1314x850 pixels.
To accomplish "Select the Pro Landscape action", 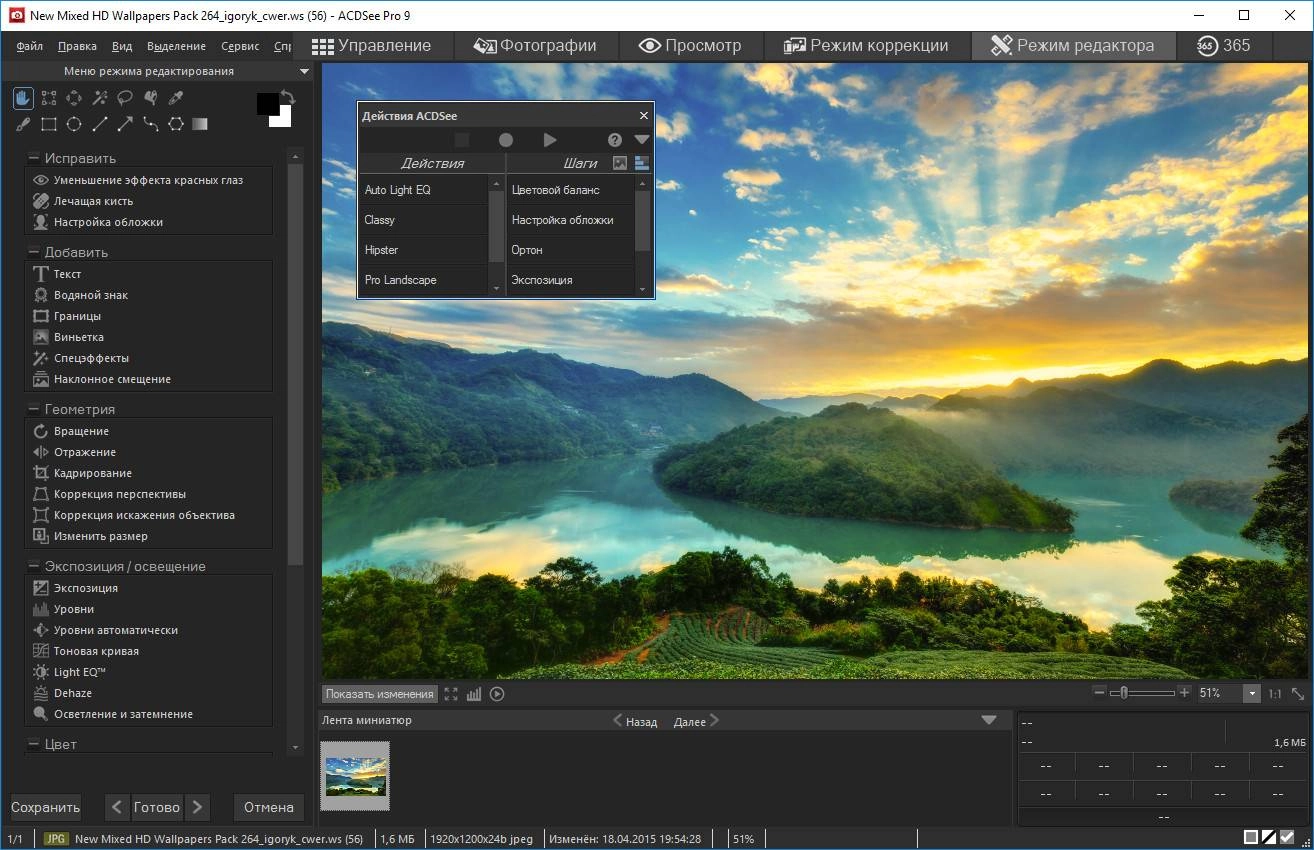I will click(424, 280).
